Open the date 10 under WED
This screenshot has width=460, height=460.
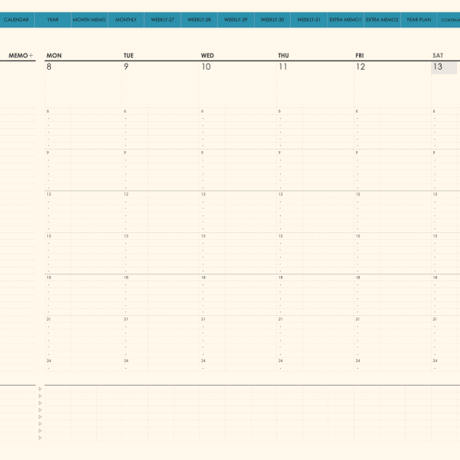(x=206, y=67)
